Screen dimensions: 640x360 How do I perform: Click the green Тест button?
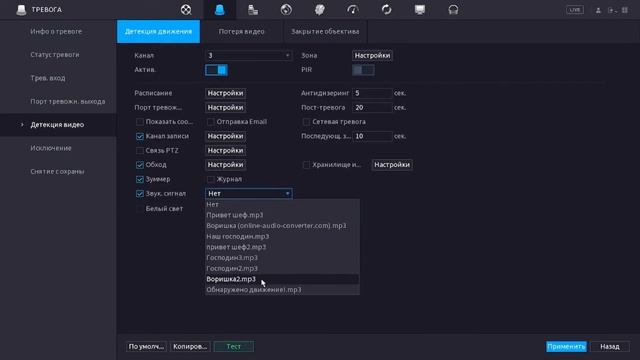pos(234,347)
